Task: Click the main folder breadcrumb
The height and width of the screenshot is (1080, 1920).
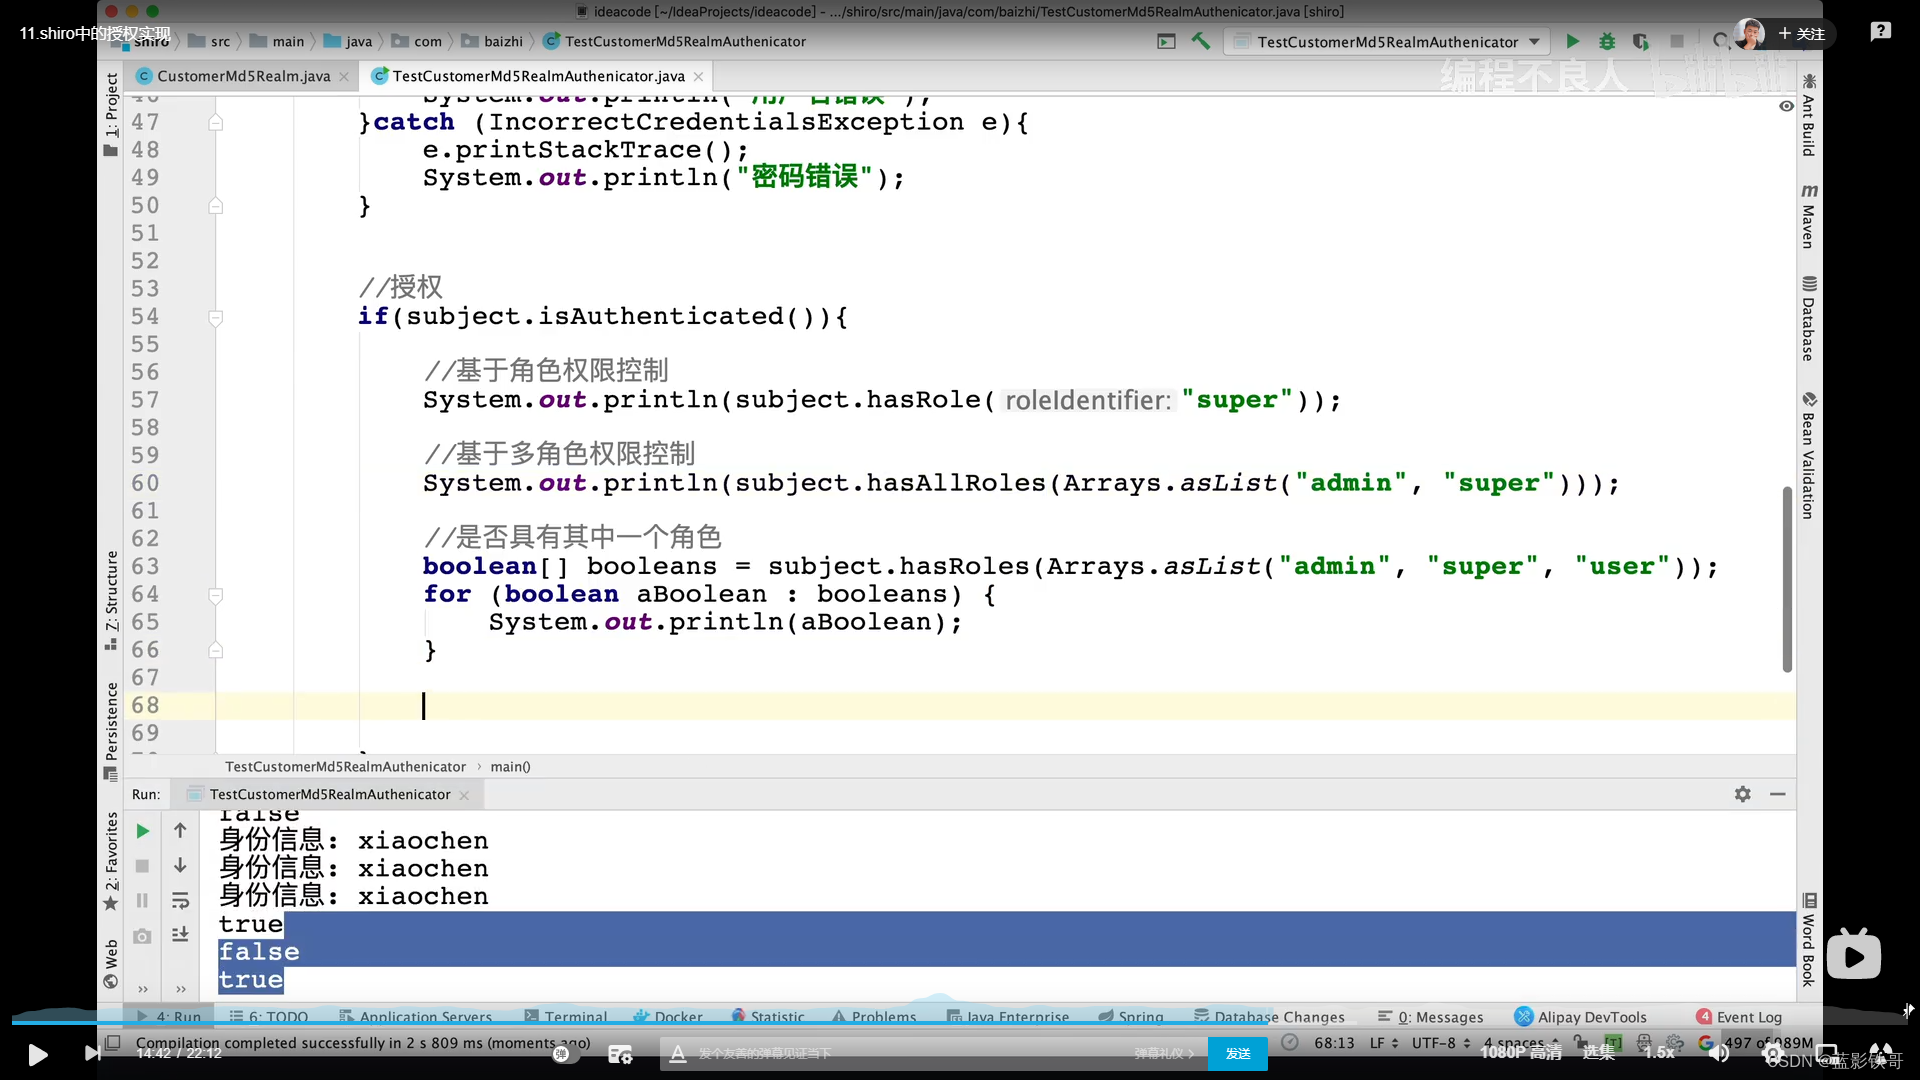Action: click(277, 42)
